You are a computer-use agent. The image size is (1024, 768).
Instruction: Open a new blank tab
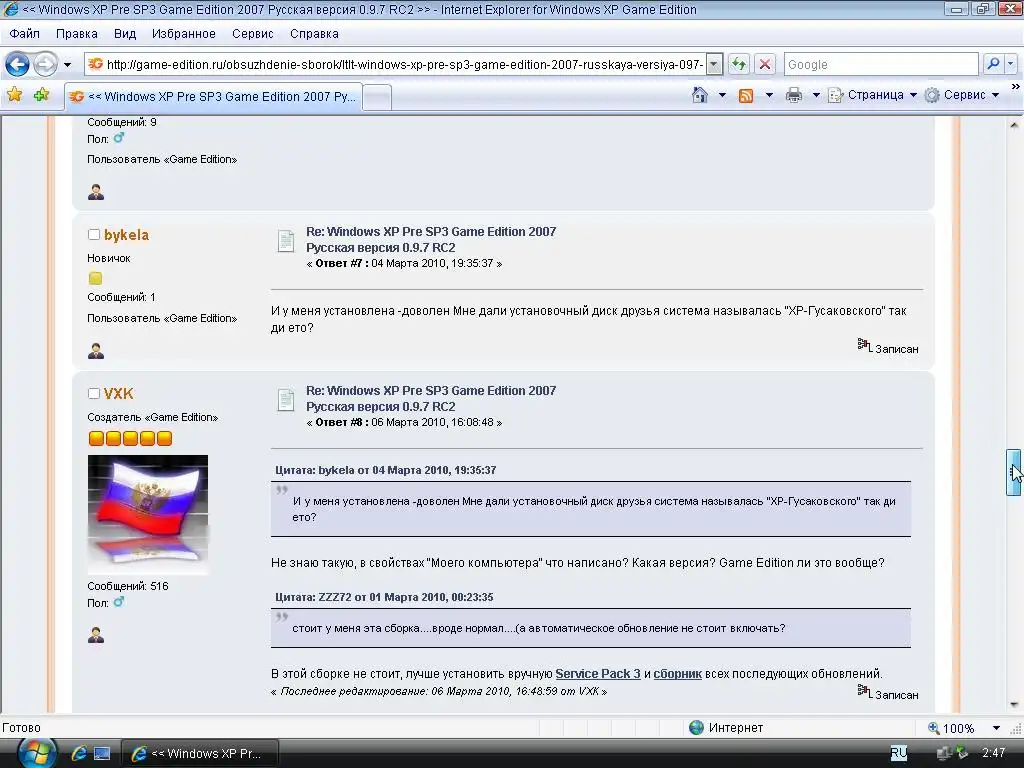pos(377,97)
